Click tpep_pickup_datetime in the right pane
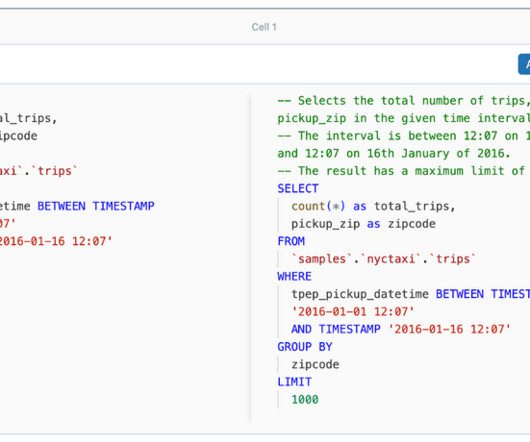Viewport: 530px width, 442px height. click(x=360, y=294)
